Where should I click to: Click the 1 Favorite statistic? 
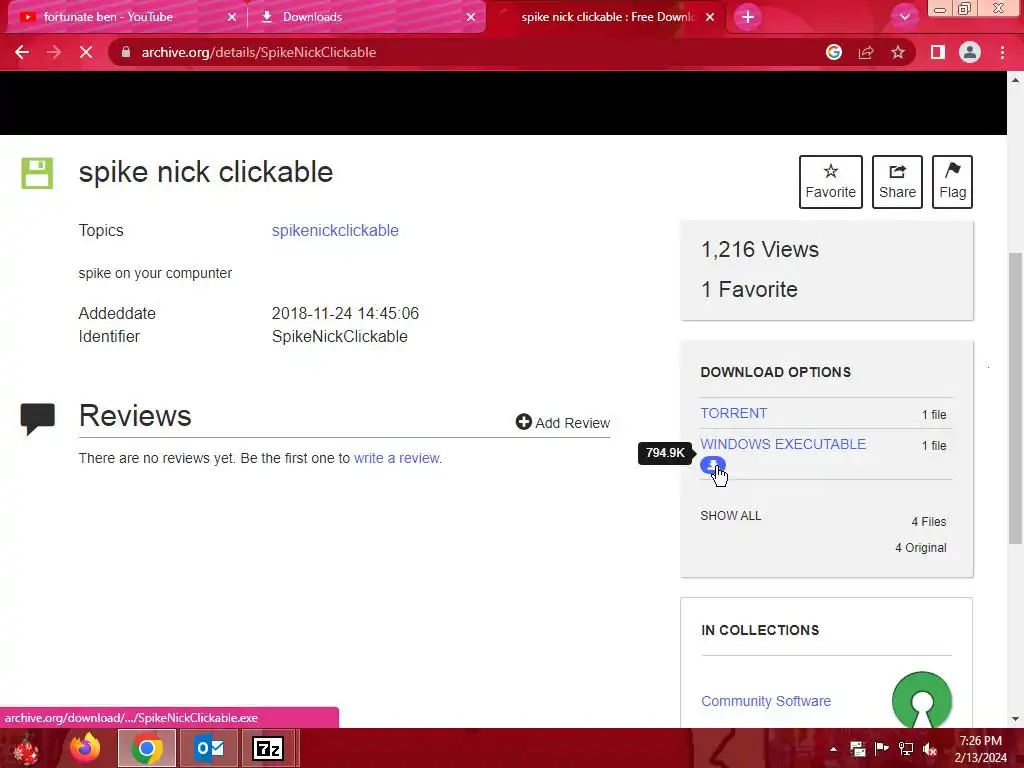click(x=749, y=289)
